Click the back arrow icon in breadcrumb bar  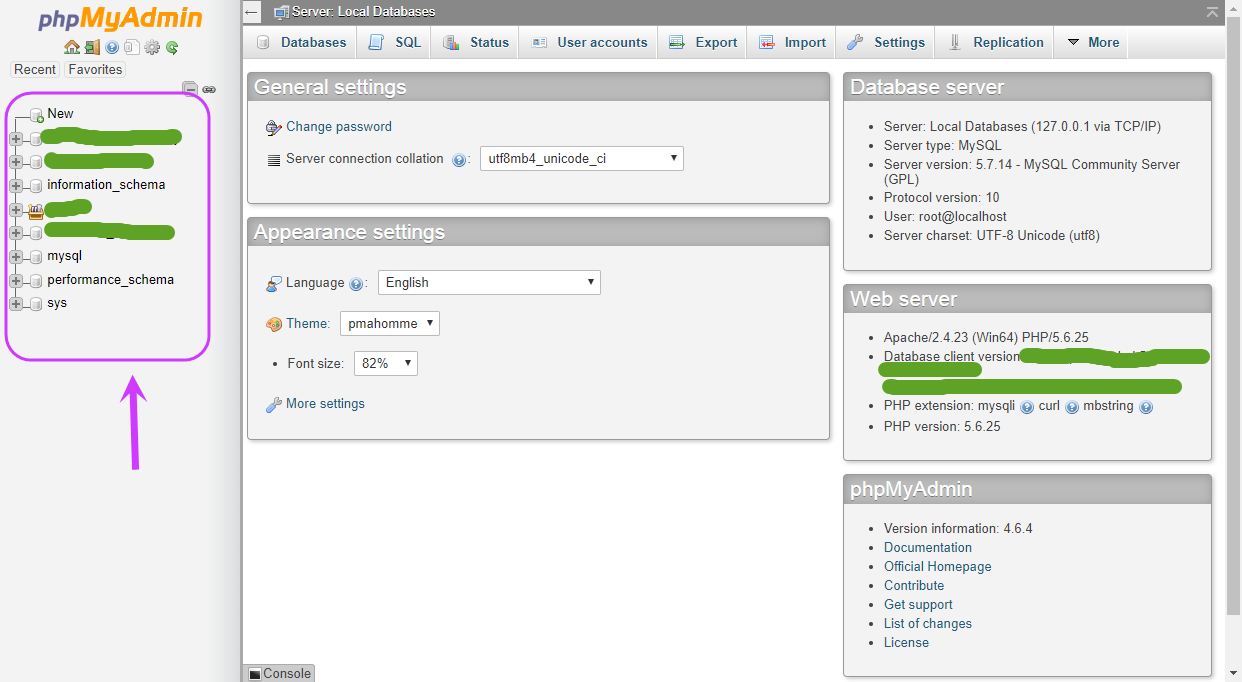253,12
